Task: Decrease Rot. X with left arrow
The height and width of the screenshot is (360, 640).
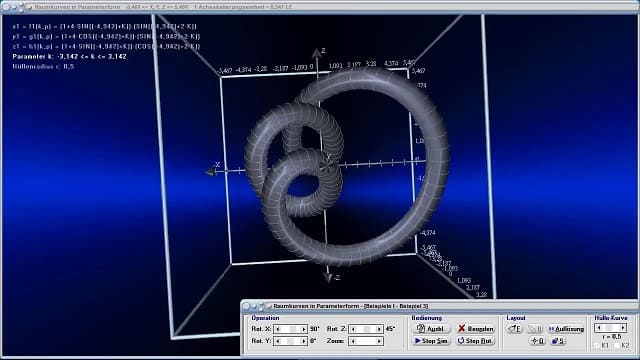Action: click(x=278, y=329)
